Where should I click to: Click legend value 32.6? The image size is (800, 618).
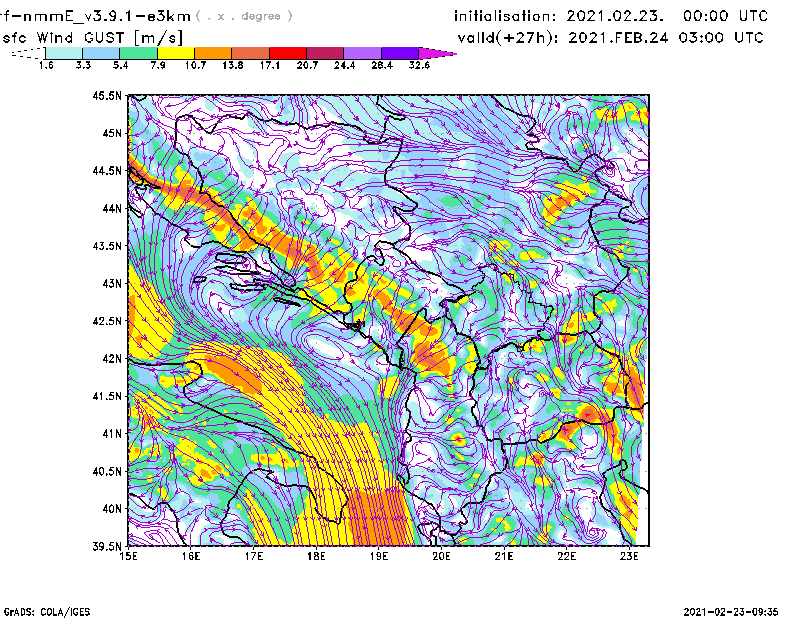click(419, 65)
